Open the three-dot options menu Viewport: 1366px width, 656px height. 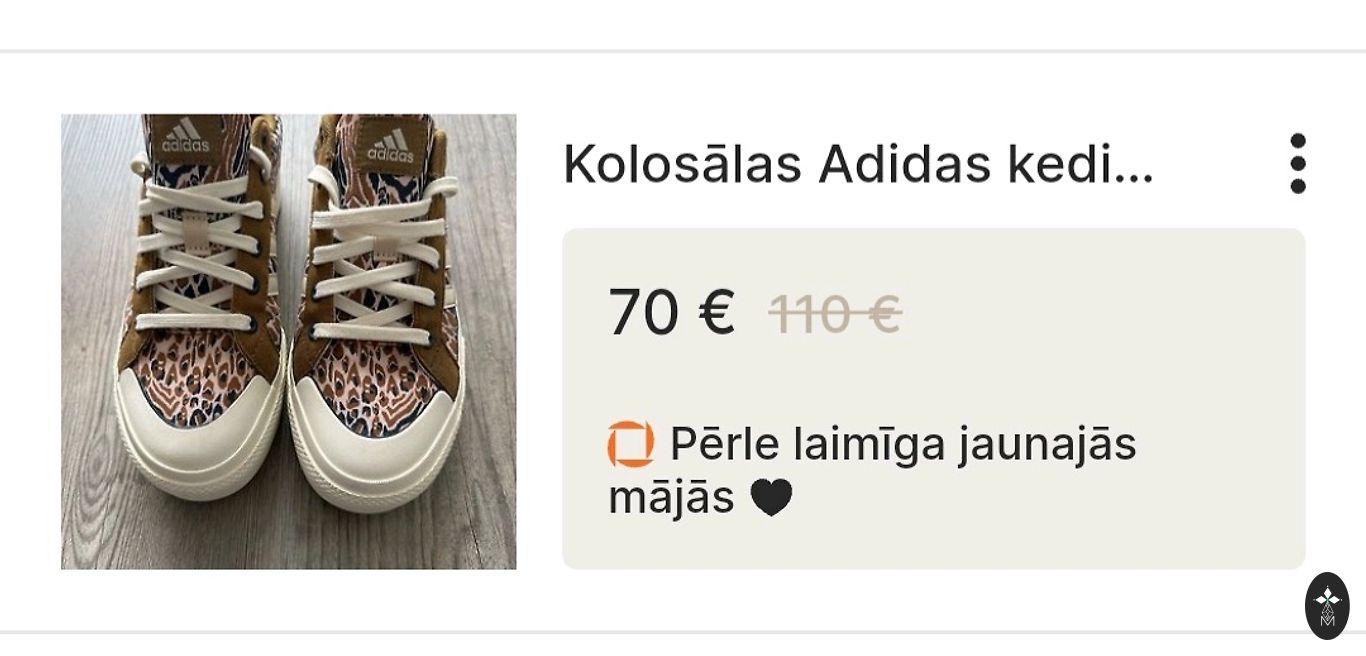click(1298, 163)
